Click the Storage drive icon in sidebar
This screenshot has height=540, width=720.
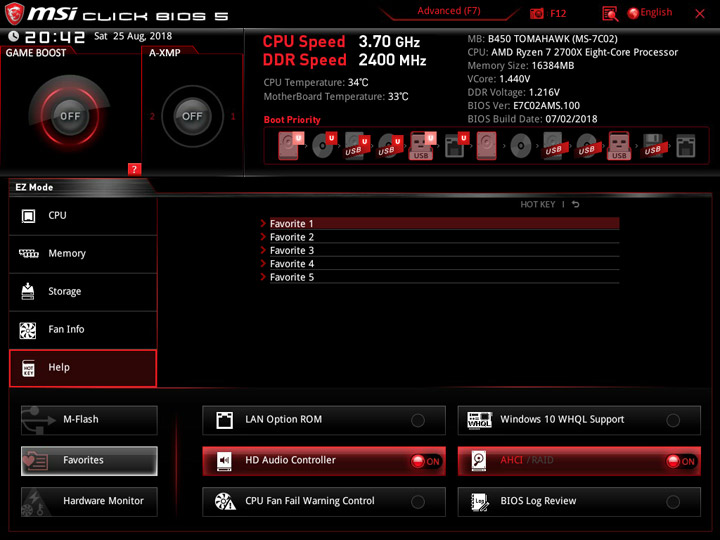tap(28, 291)
